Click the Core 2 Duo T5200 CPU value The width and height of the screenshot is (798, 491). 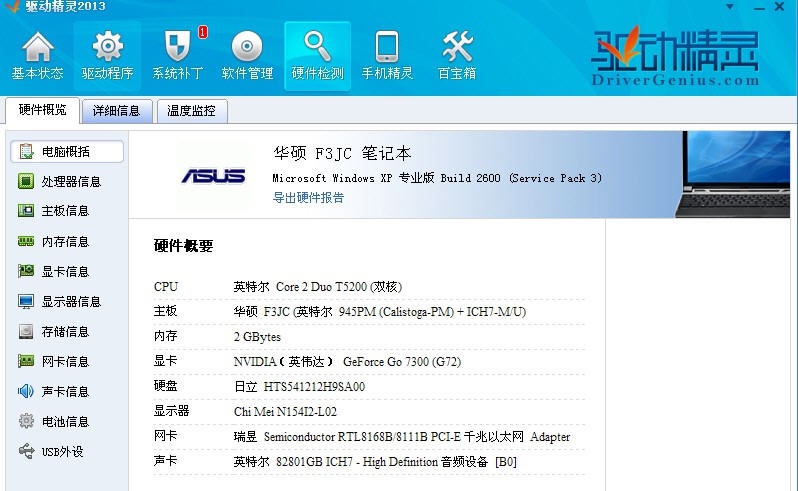point(318,287)
